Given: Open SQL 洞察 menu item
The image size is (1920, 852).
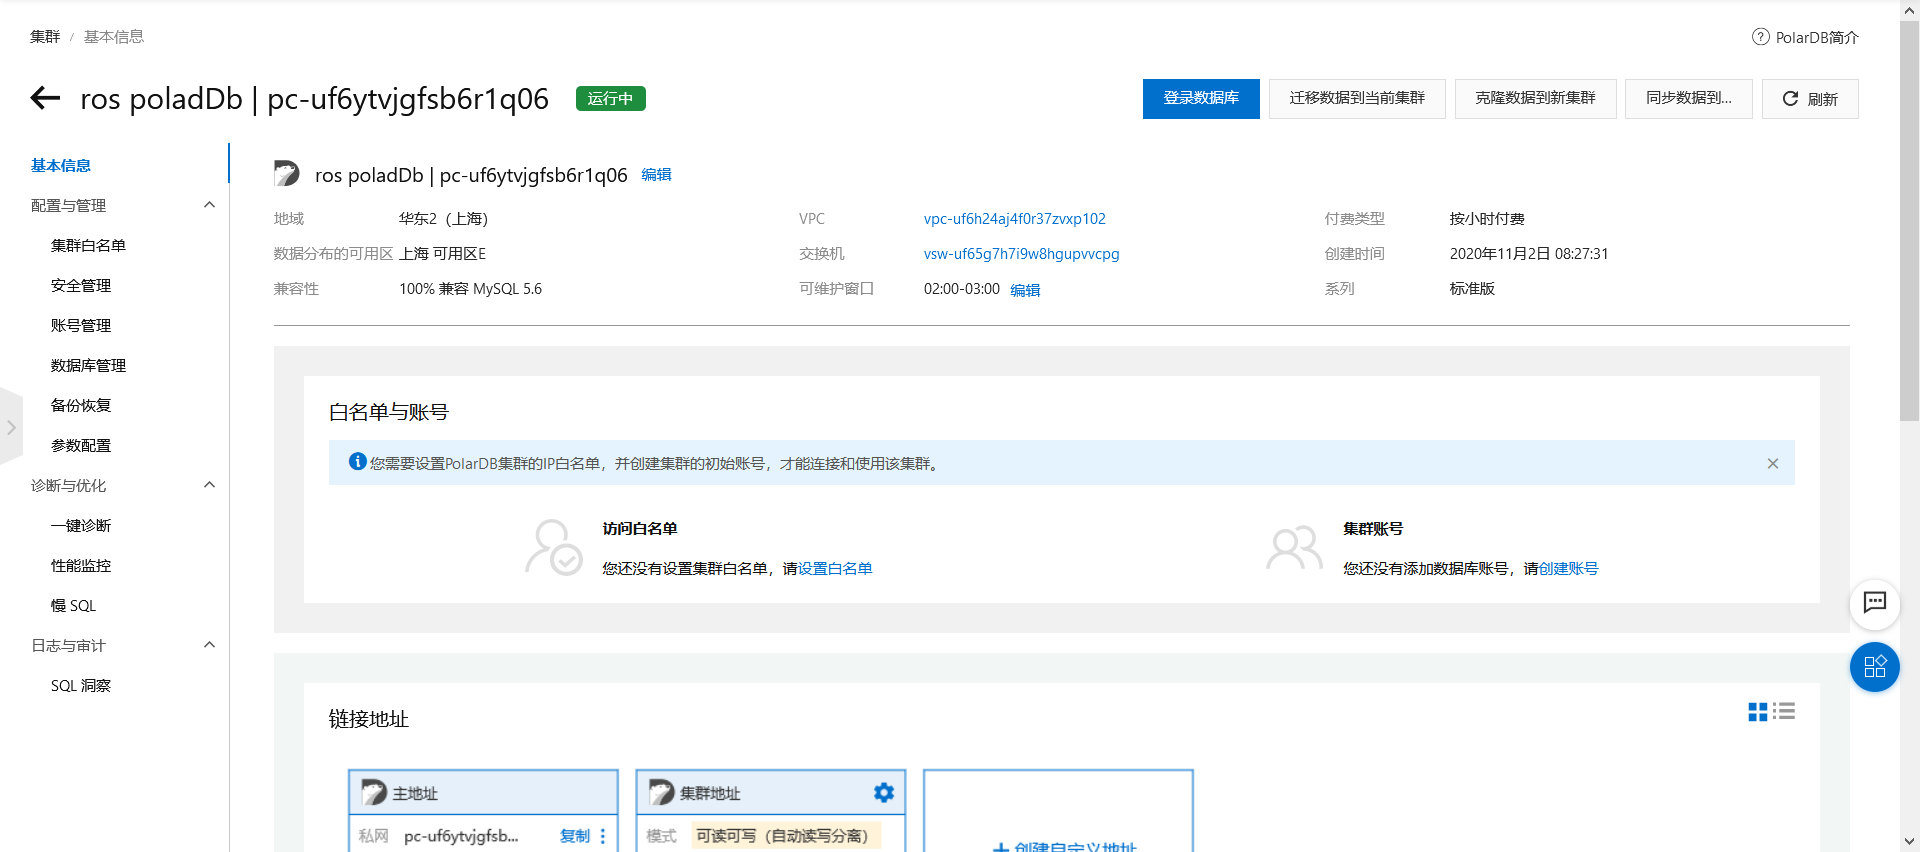Looking at the screenshot, I should coord(81,685).
